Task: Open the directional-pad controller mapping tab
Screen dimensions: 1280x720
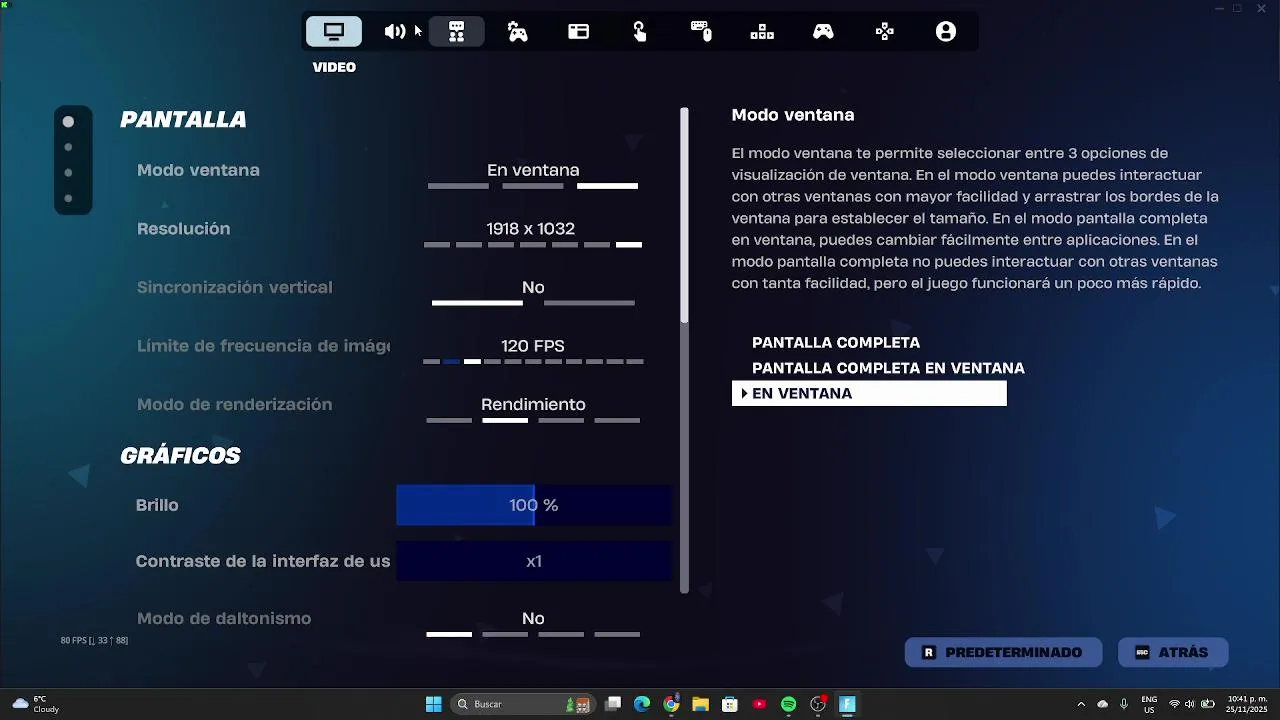Action: (x=884, y=32)
